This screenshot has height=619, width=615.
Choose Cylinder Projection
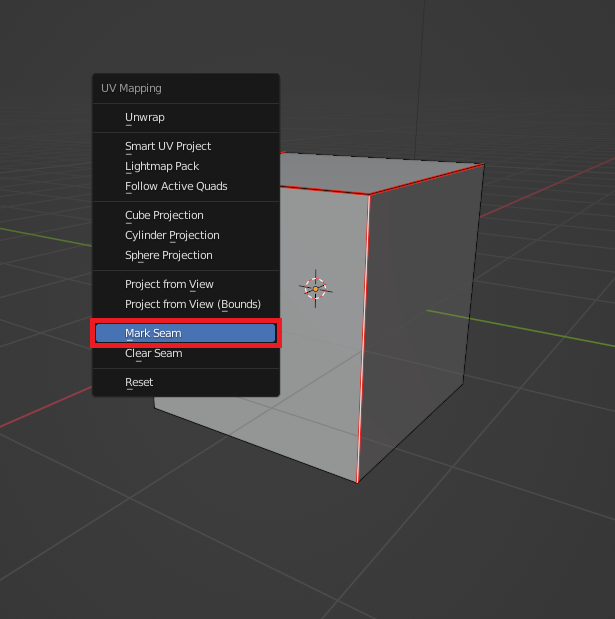point(172,235)
